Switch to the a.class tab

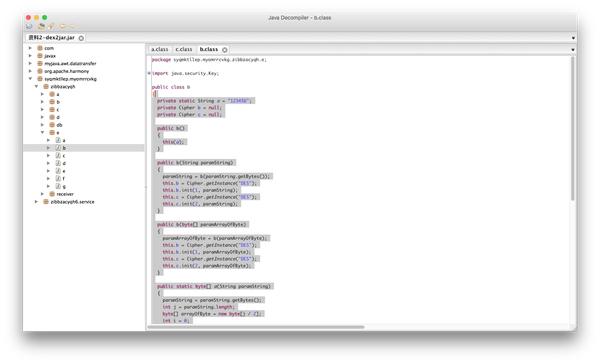[x=160, y=49]
